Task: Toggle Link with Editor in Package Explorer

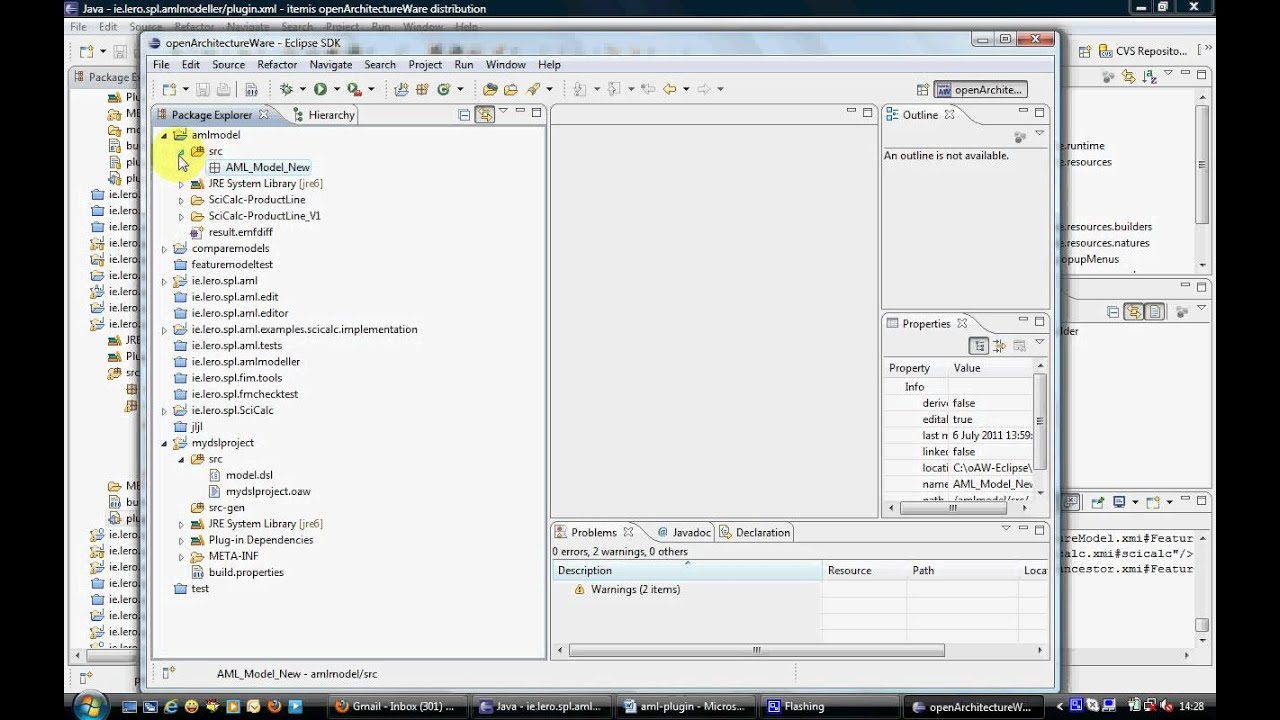Action: pyautogui.click(x=485, y=115)
